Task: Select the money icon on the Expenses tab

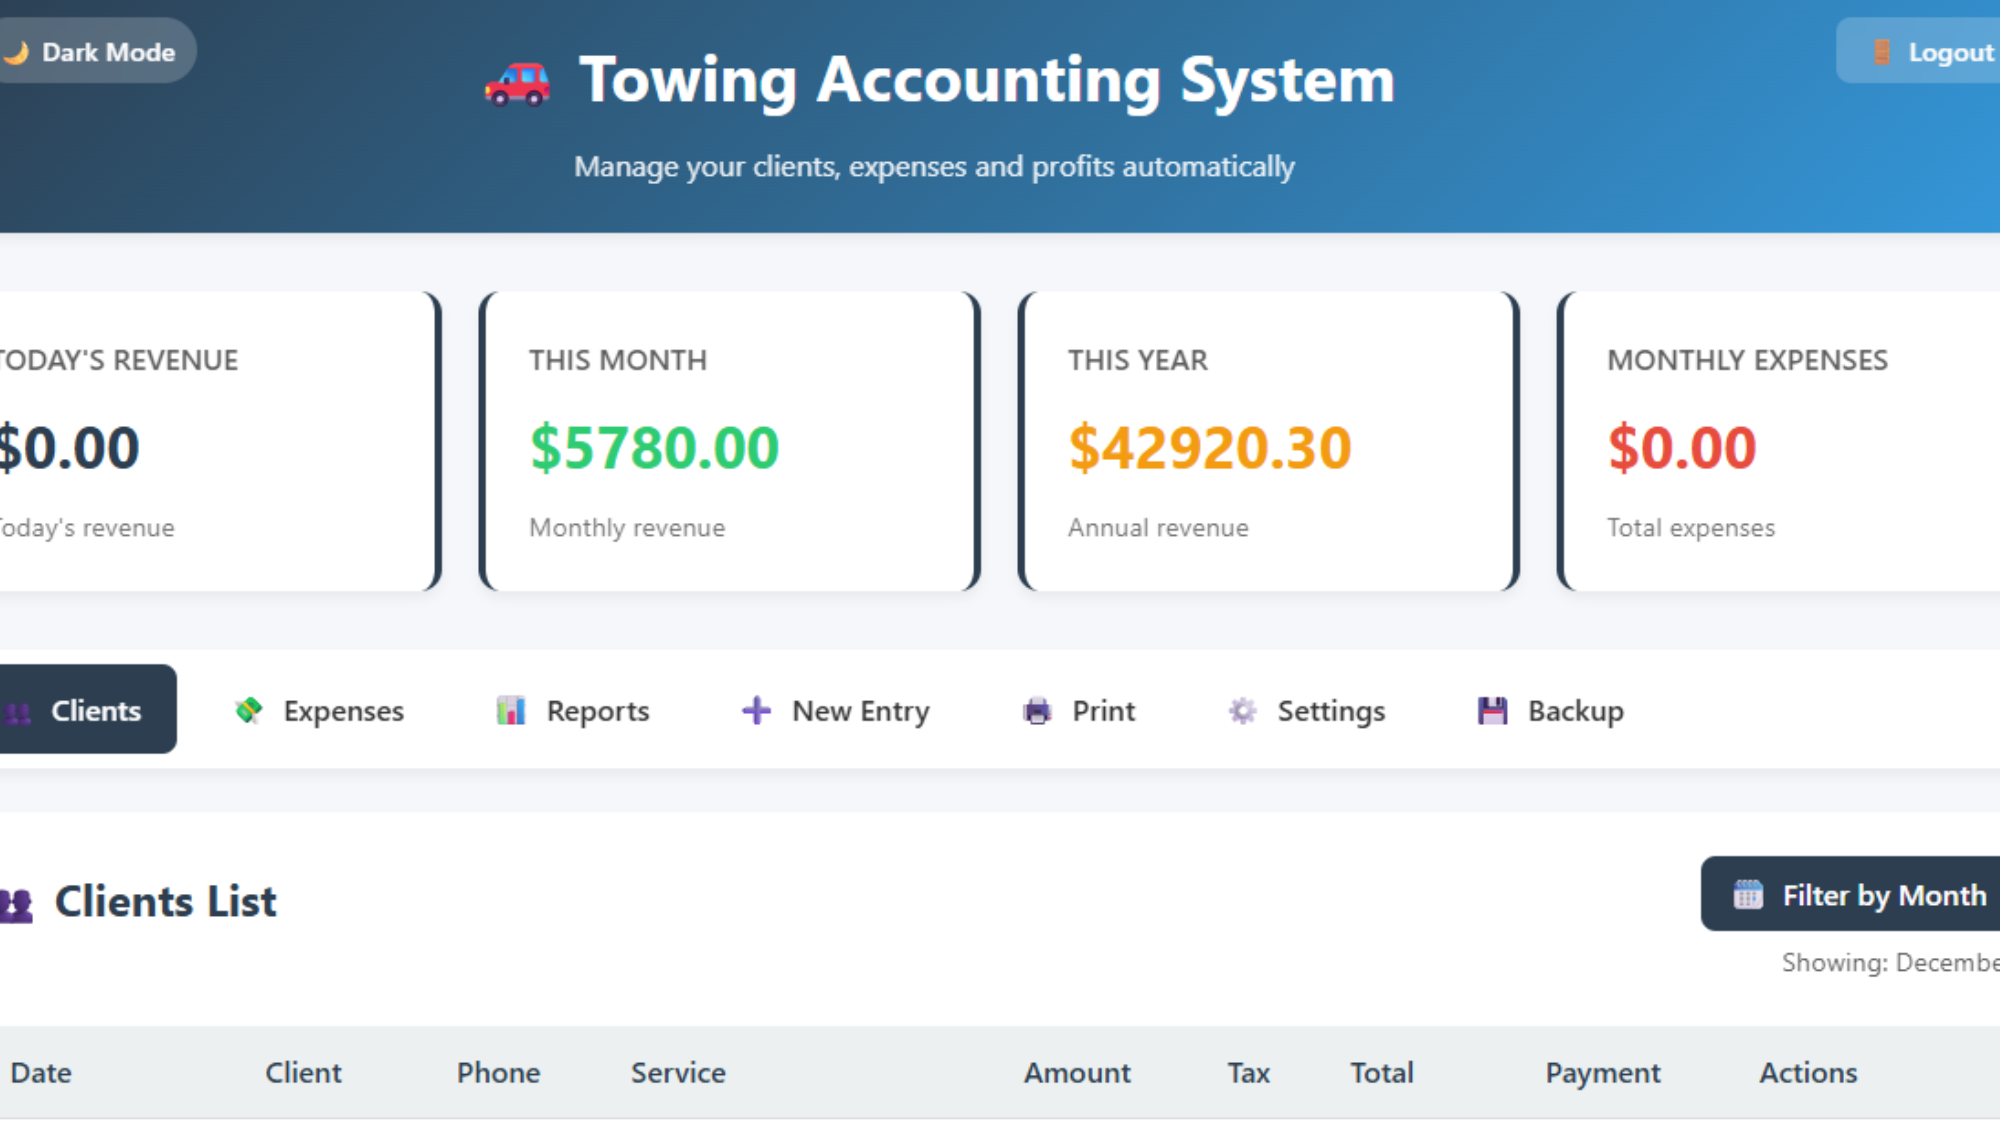Action: [x=251, y=710]
